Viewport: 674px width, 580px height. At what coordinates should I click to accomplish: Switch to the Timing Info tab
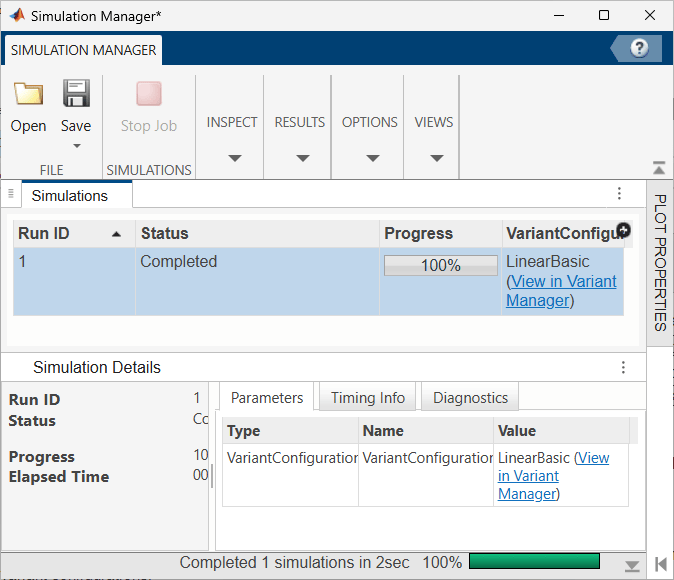(x=368, y=398)
